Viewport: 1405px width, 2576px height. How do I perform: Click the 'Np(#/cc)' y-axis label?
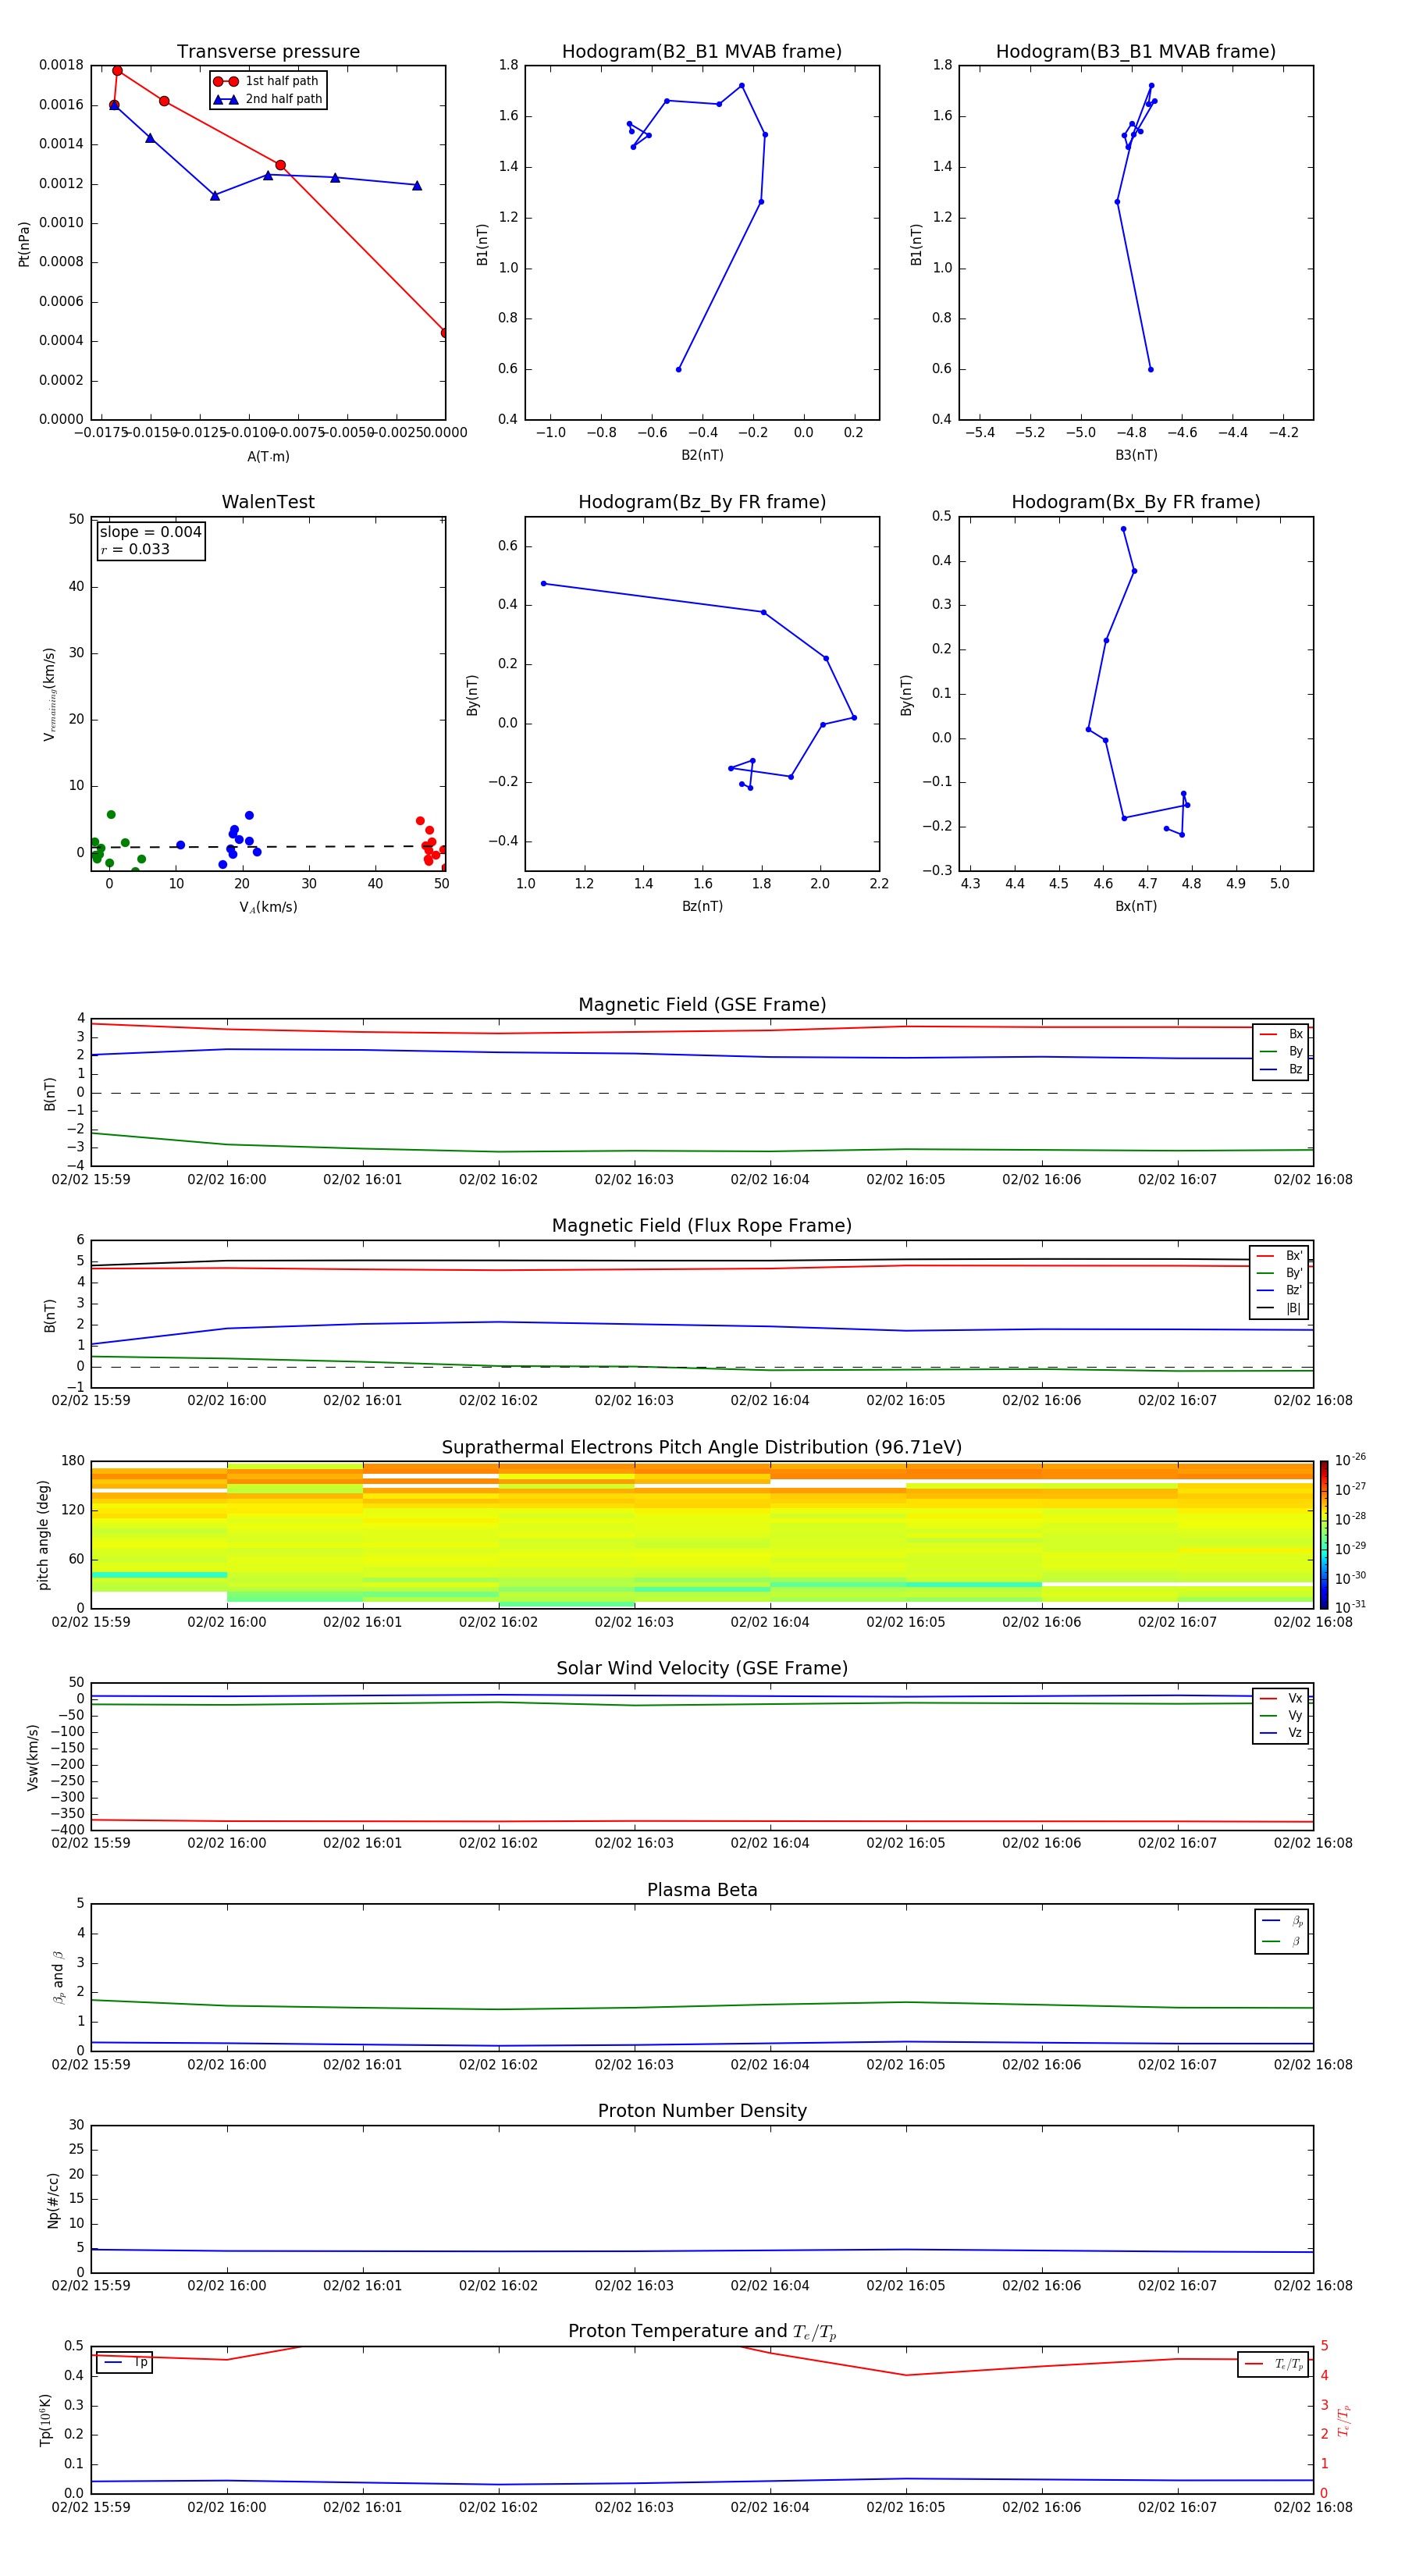coord(52,2199)
